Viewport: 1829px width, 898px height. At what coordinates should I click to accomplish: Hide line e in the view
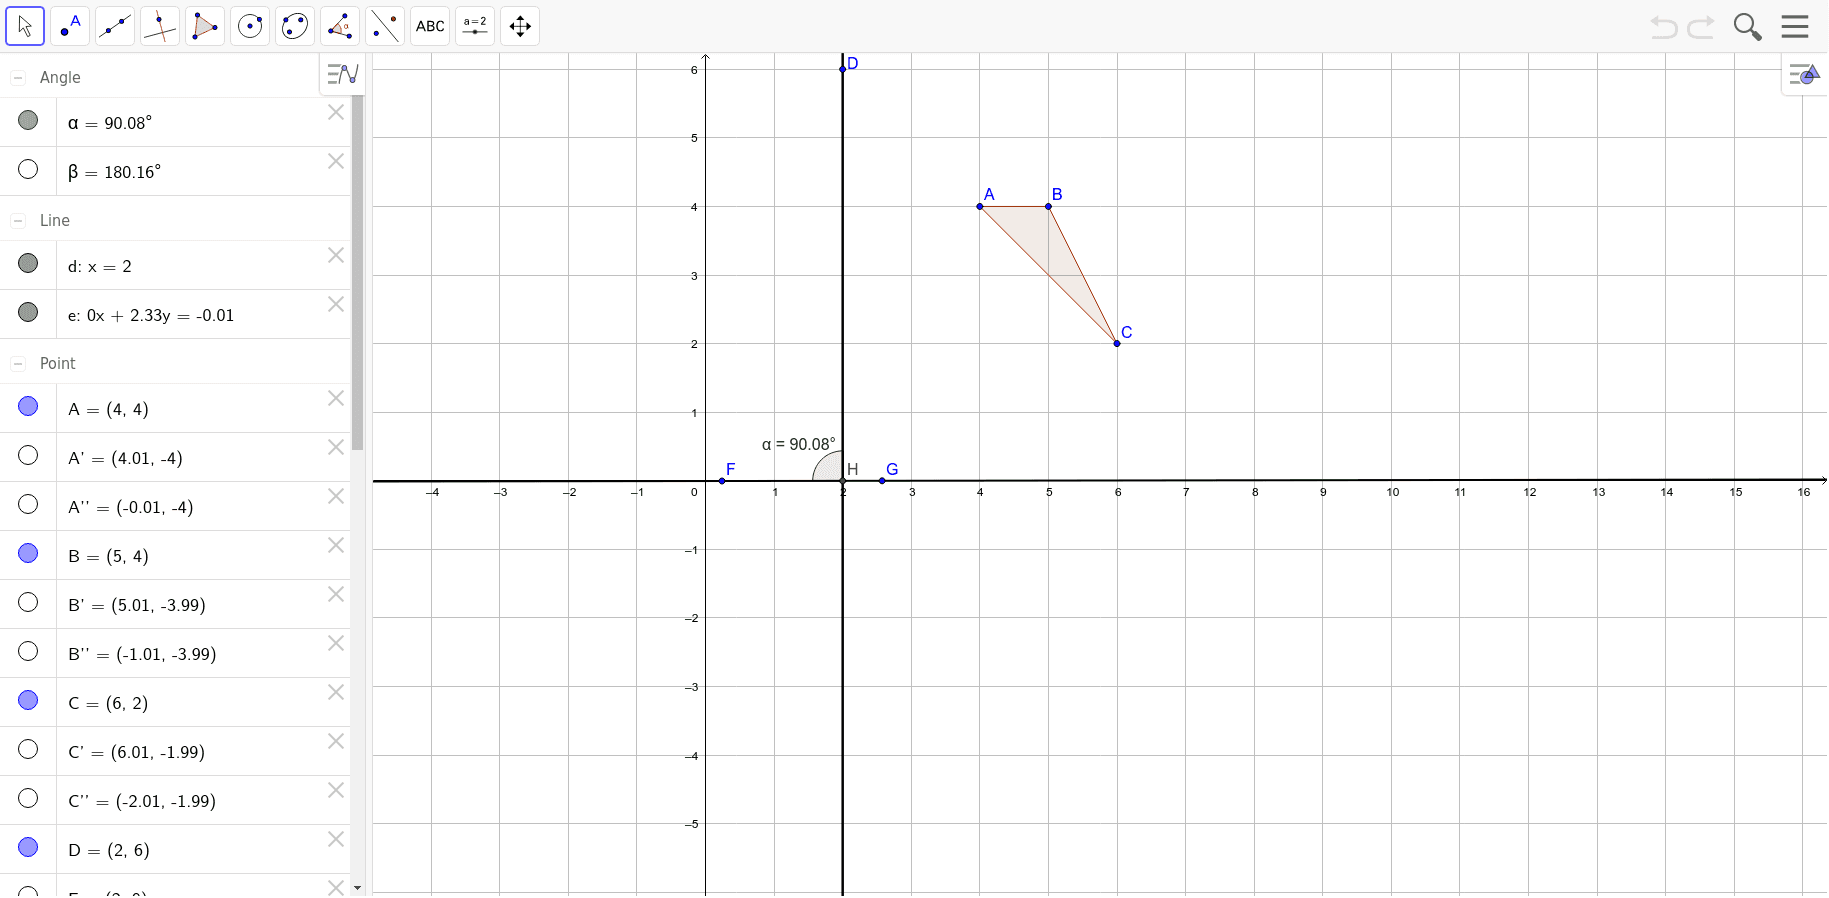tap(28, 312)
